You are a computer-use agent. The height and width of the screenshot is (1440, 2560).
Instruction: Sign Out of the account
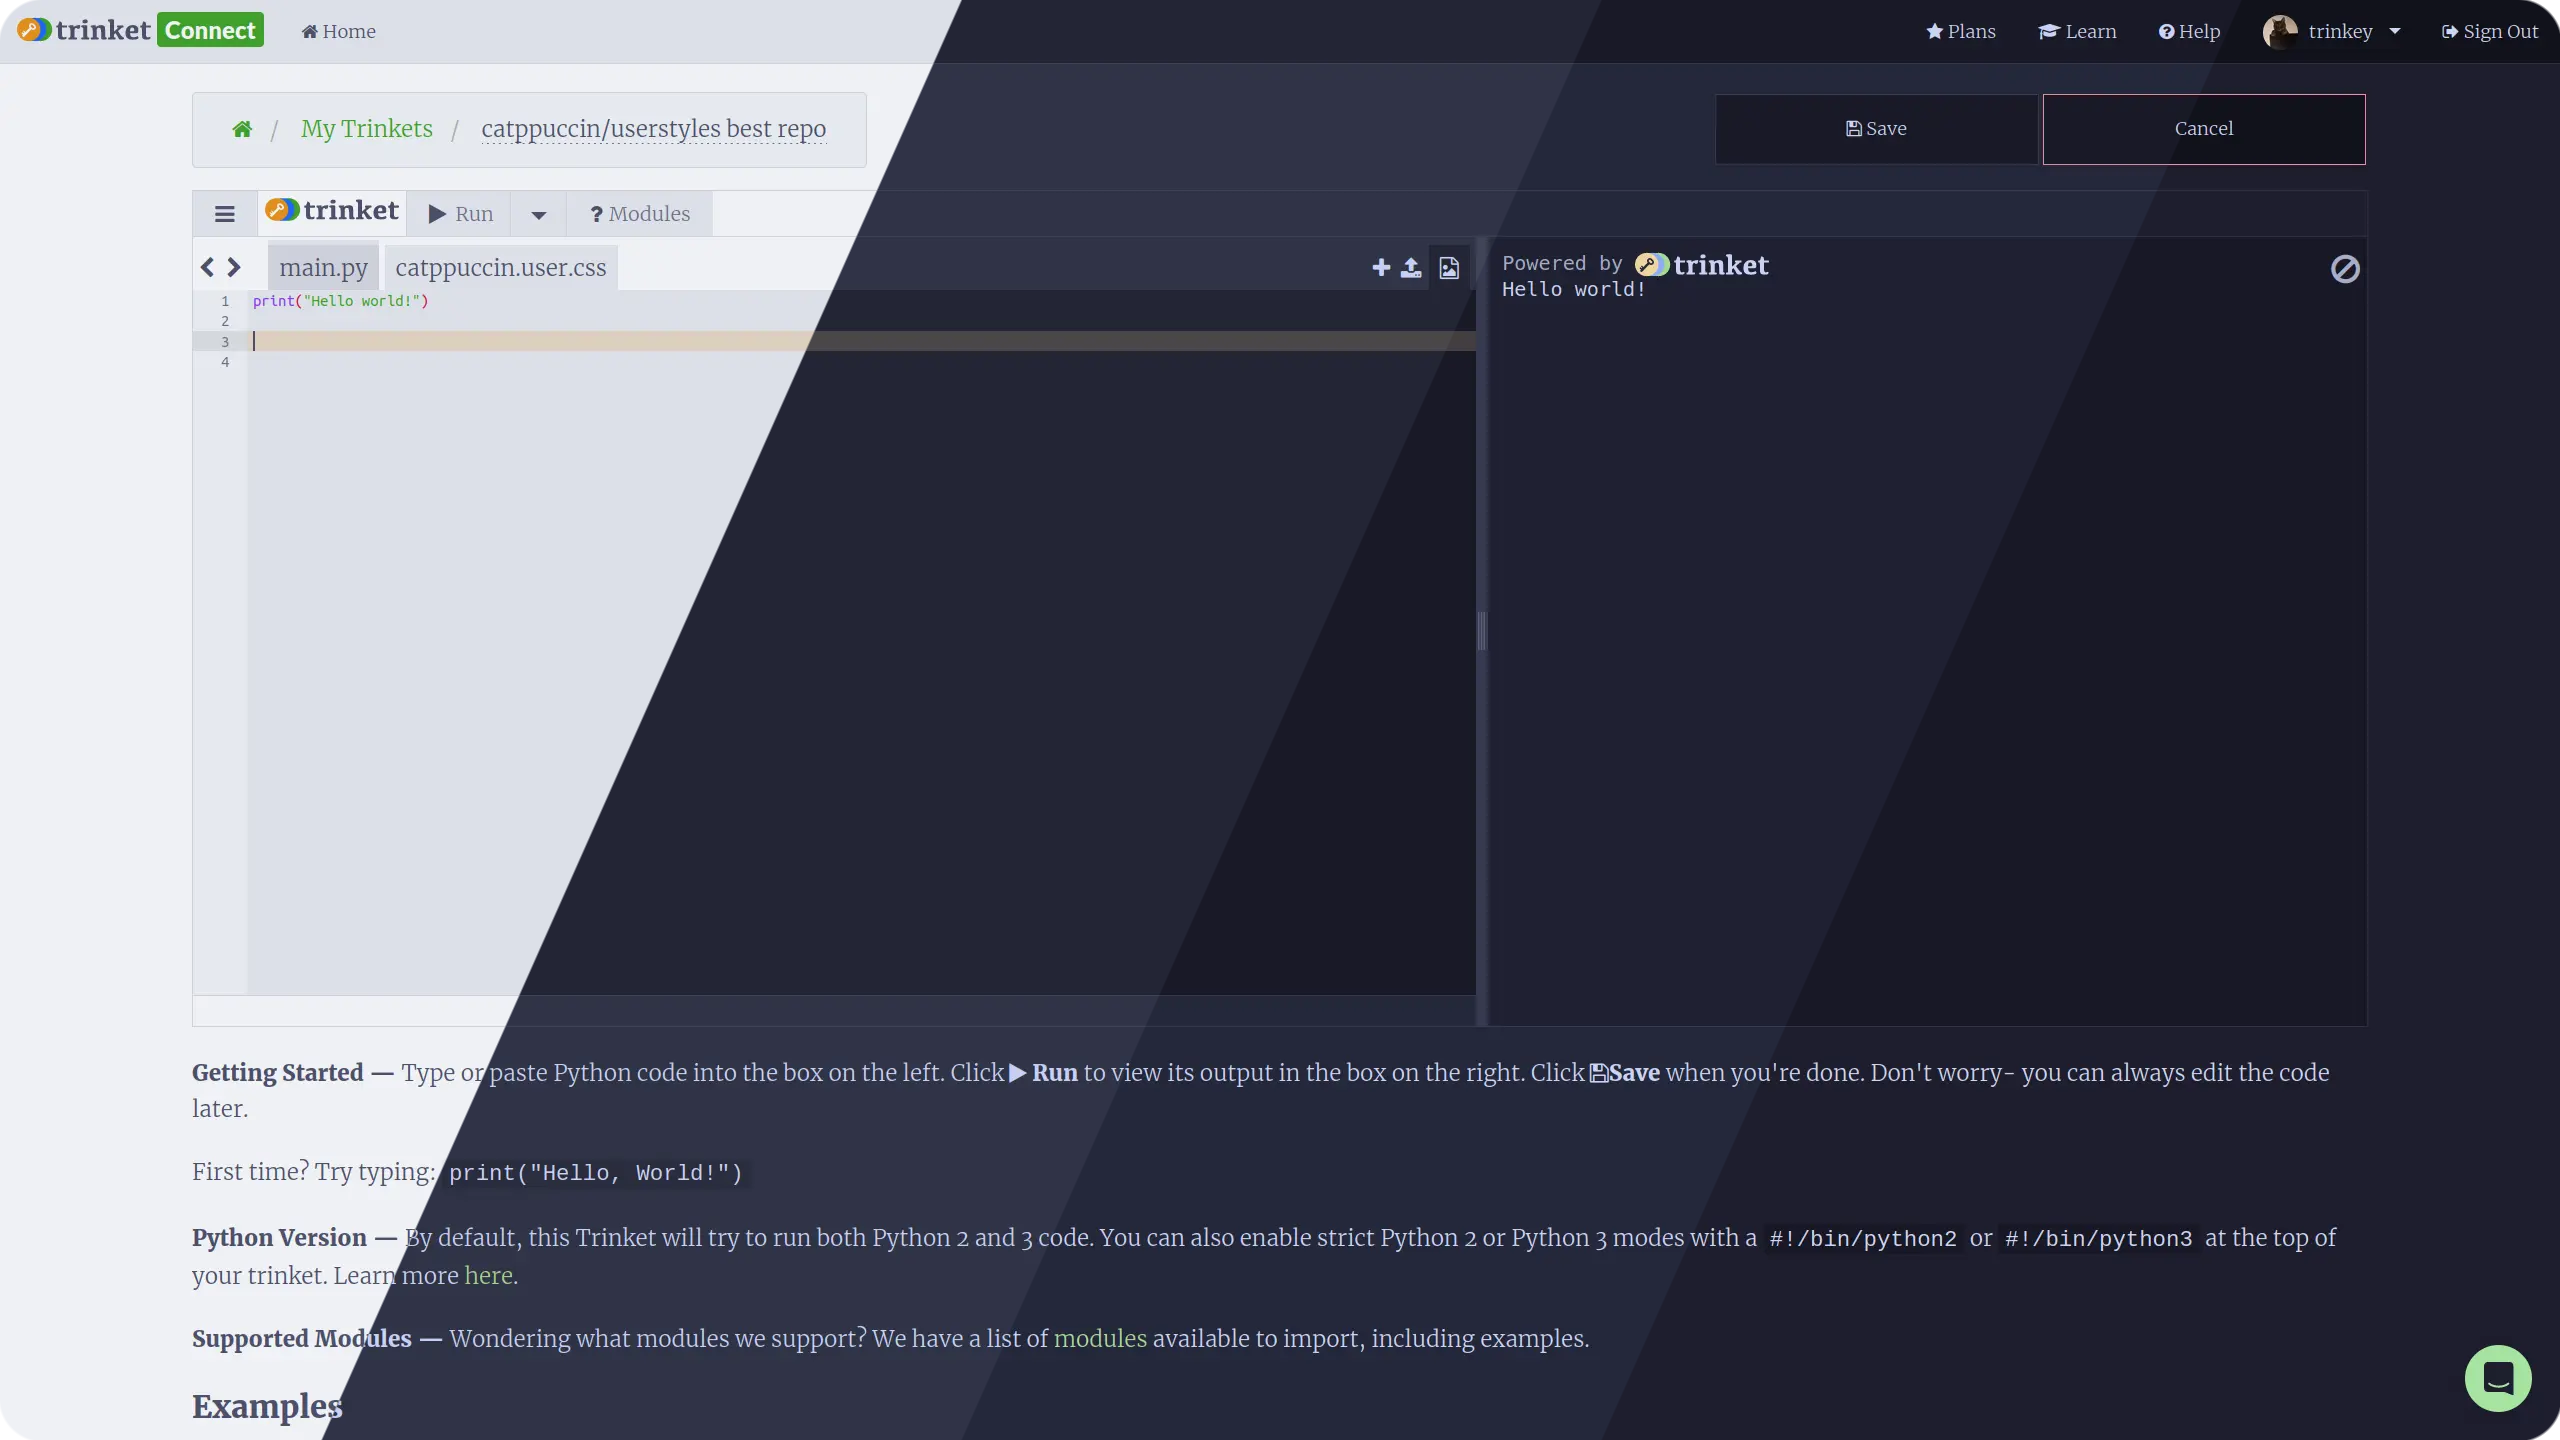click(x=2490, y=31)
